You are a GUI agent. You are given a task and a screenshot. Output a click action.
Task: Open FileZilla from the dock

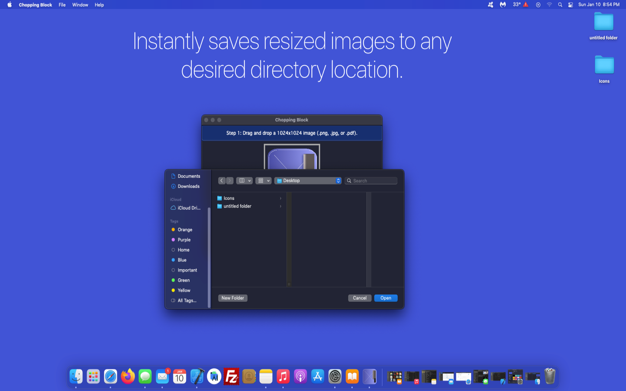231,376
